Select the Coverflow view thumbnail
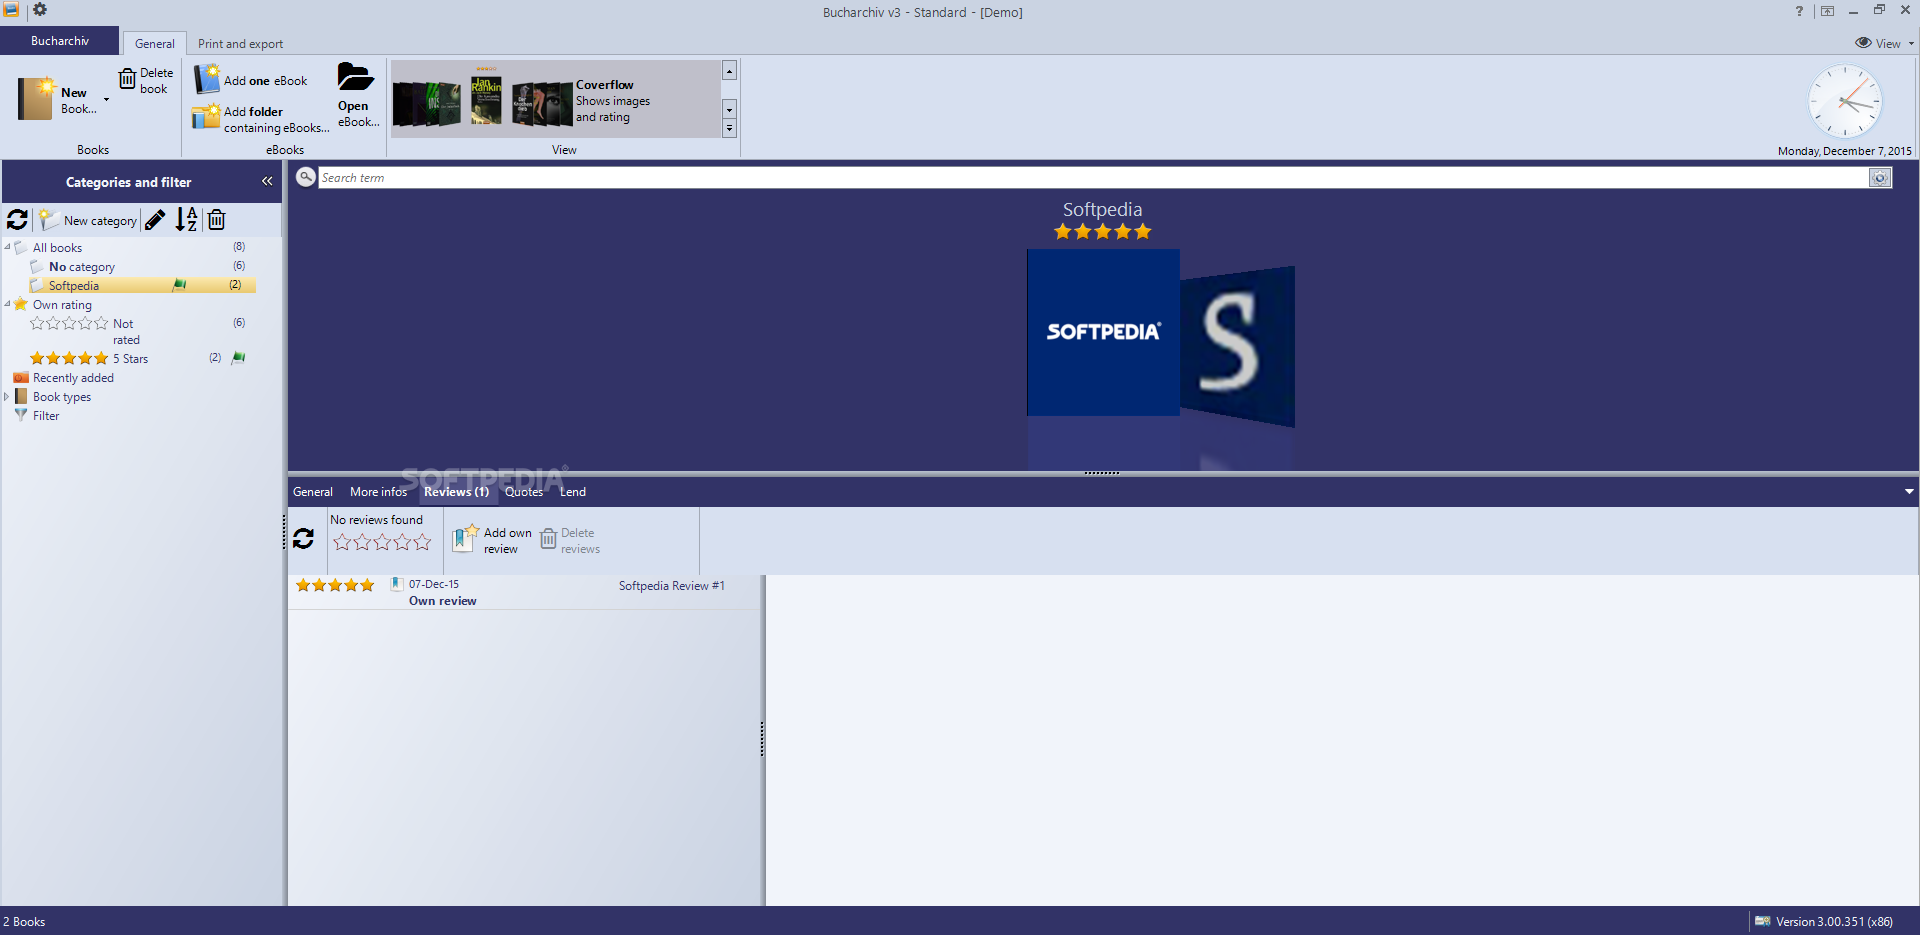This screenshot has width=1920, height=935. click(x=555, y=99)
